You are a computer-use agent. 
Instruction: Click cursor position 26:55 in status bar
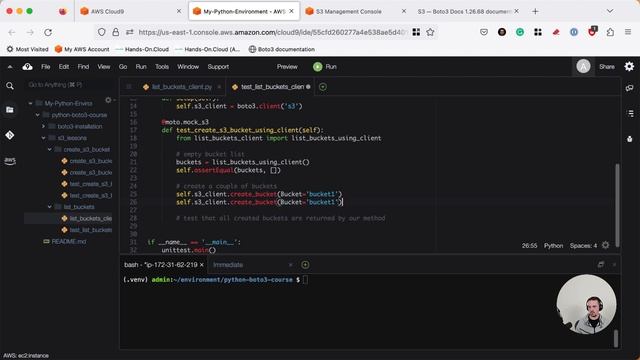point(529,245)
